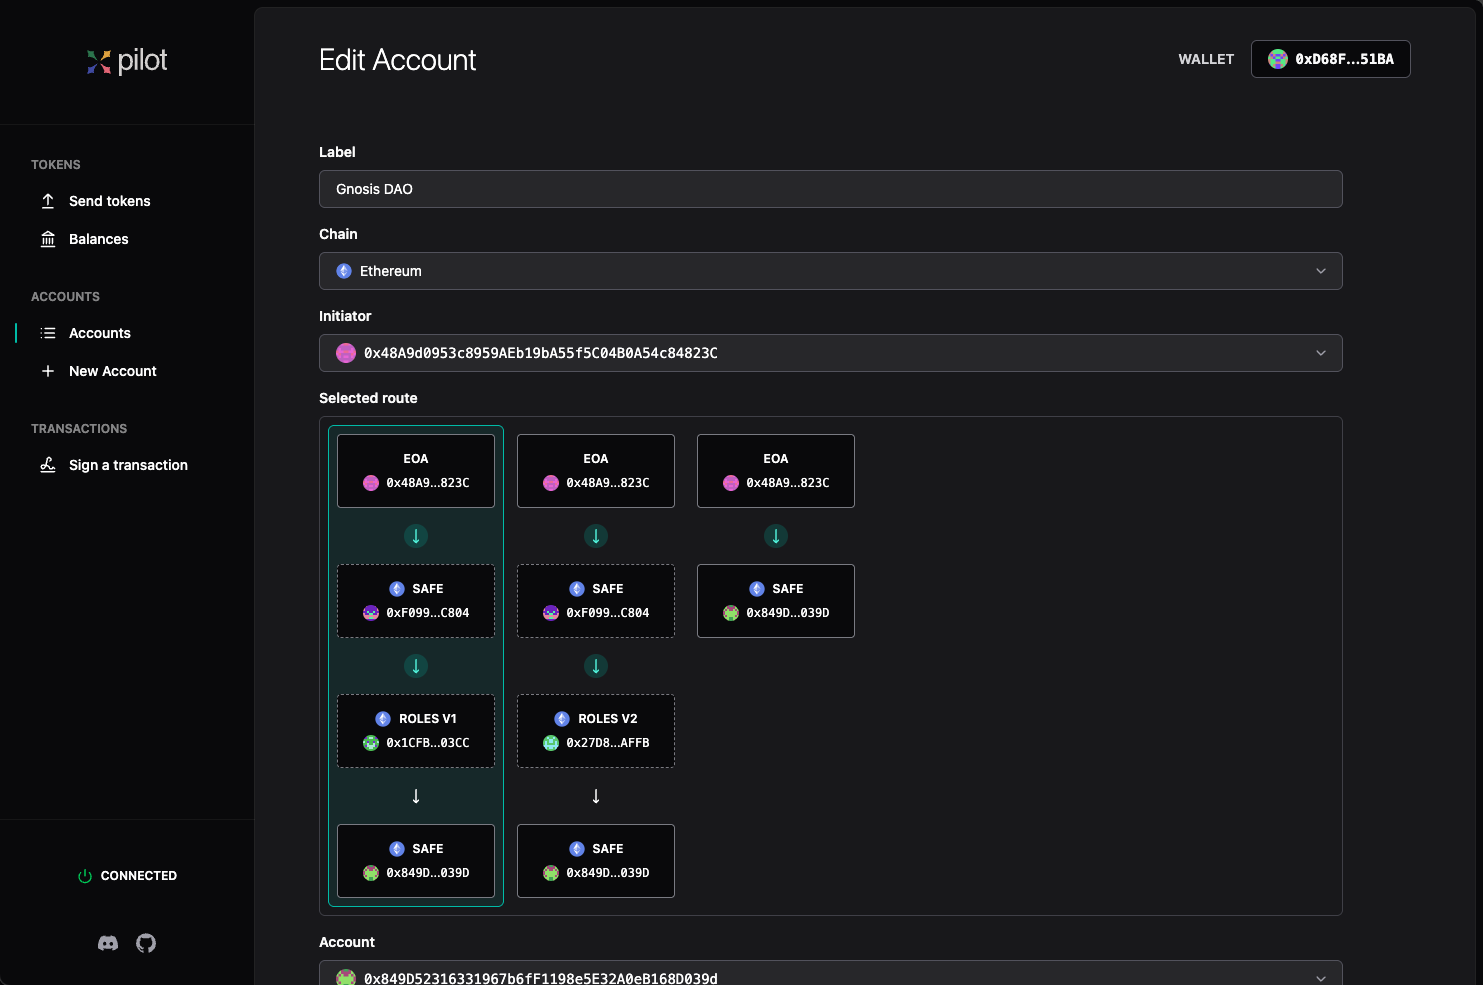Click SAFE 0xF099...C804 in first route
Image resolution: width=1483 pixels, height=985 pixels.
(x=416, y=601)
